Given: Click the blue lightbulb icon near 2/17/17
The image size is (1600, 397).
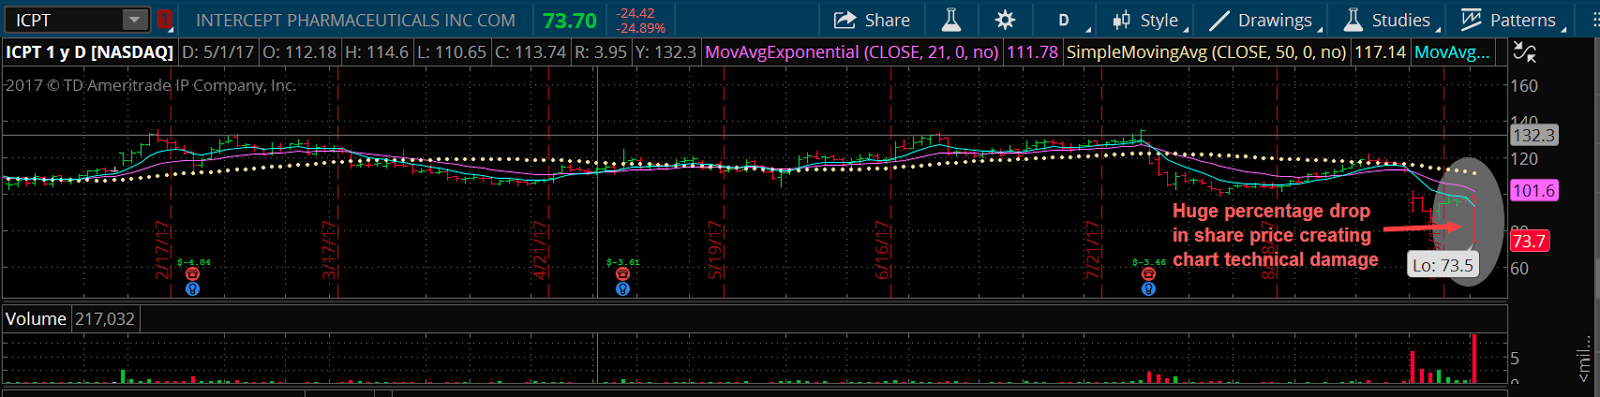Looking at the screenshot, I should (193, 289).
